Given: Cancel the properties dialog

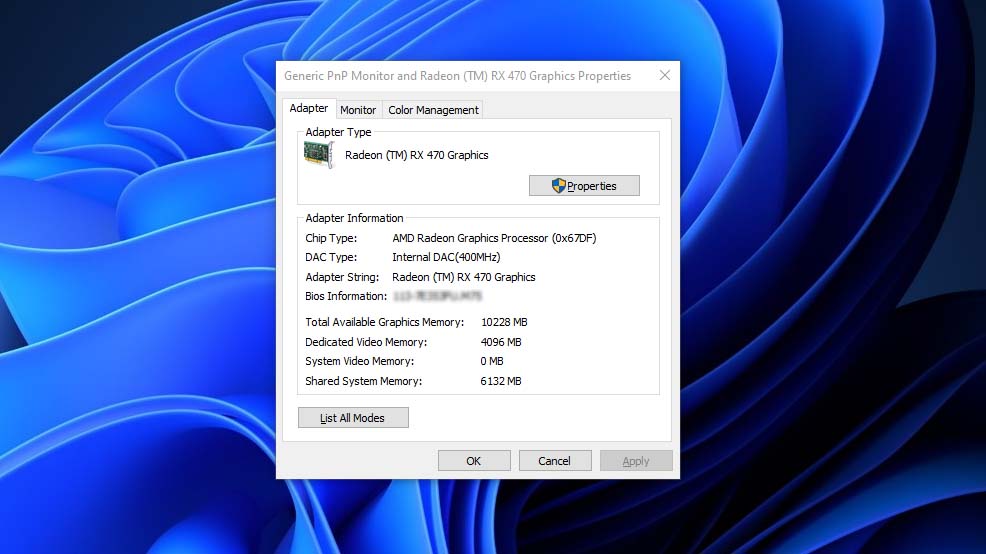Looking at the screenshot, I should [555, 461].
